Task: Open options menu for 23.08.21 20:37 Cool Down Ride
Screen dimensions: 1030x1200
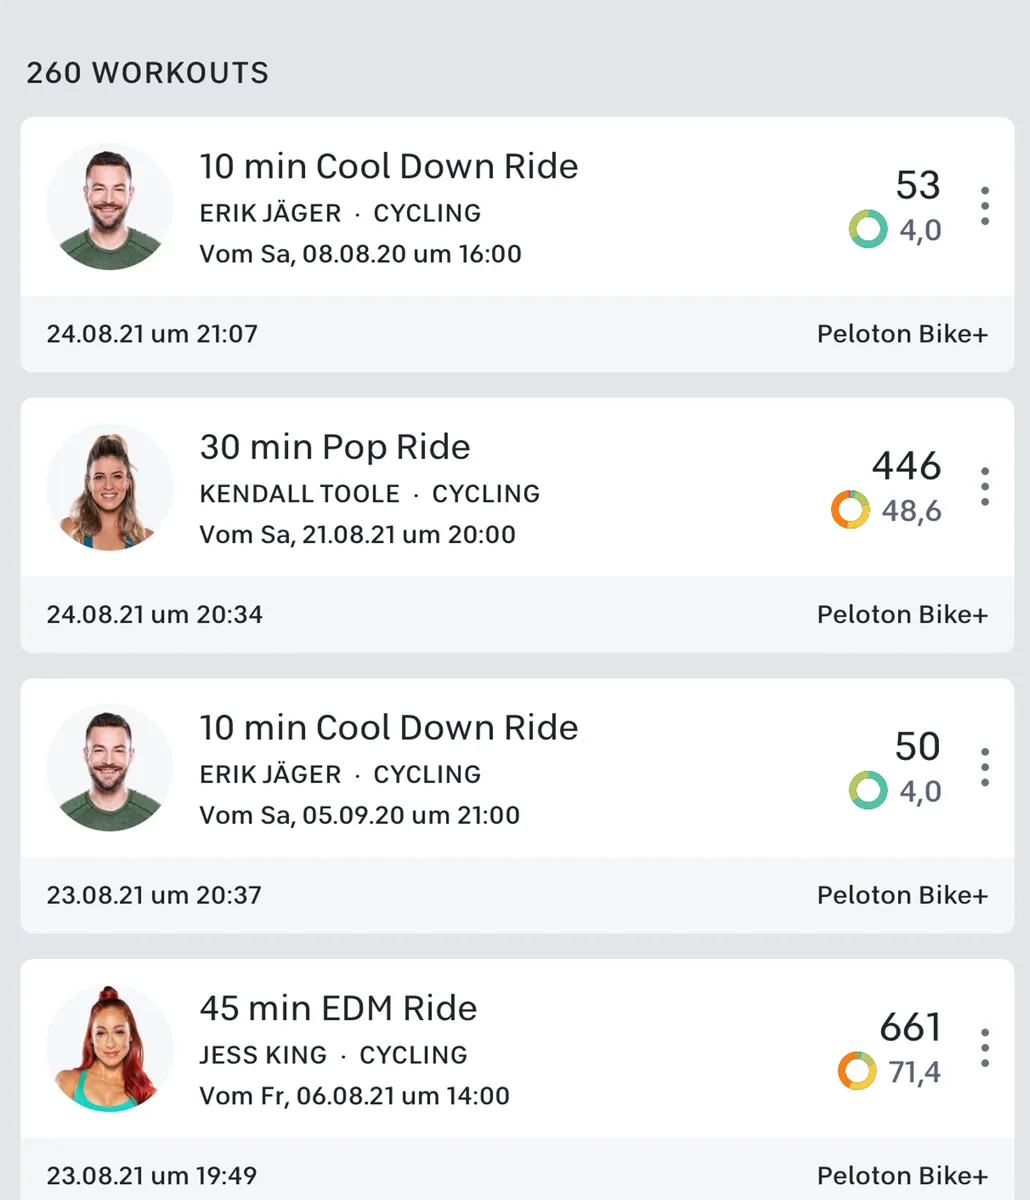Action: click(985, 767)
